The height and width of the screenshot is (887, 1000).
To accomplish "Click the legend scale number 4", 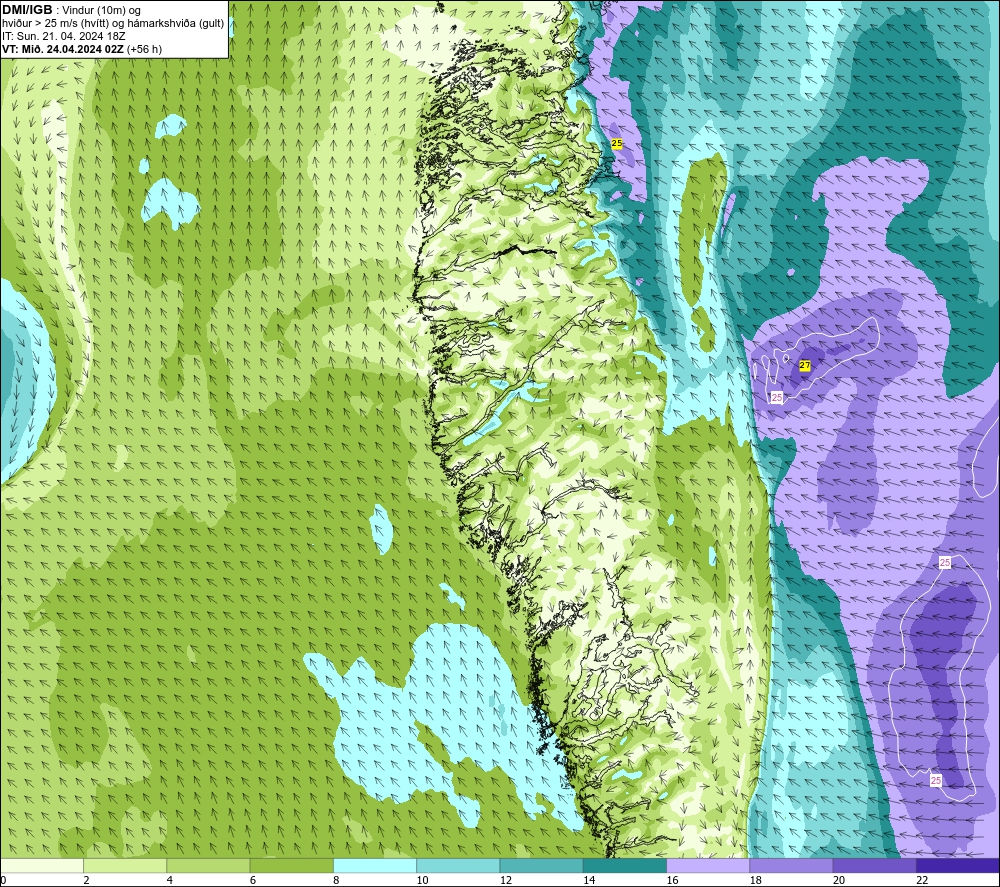I will tap(170, 880).
